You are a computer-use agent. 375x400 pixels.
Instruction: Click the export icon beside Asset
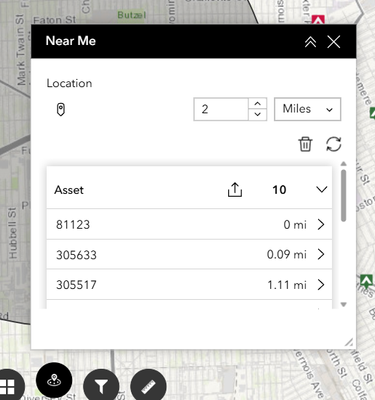(x=235, y=190)
